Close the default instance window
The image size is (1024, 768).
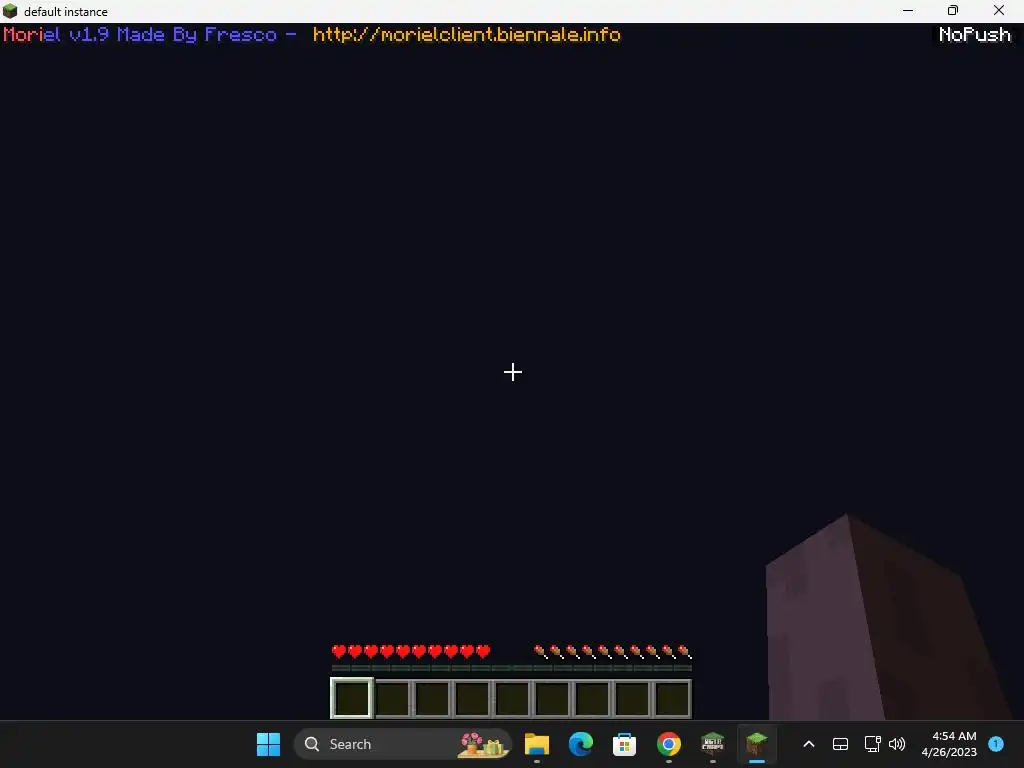pos(999,10)
